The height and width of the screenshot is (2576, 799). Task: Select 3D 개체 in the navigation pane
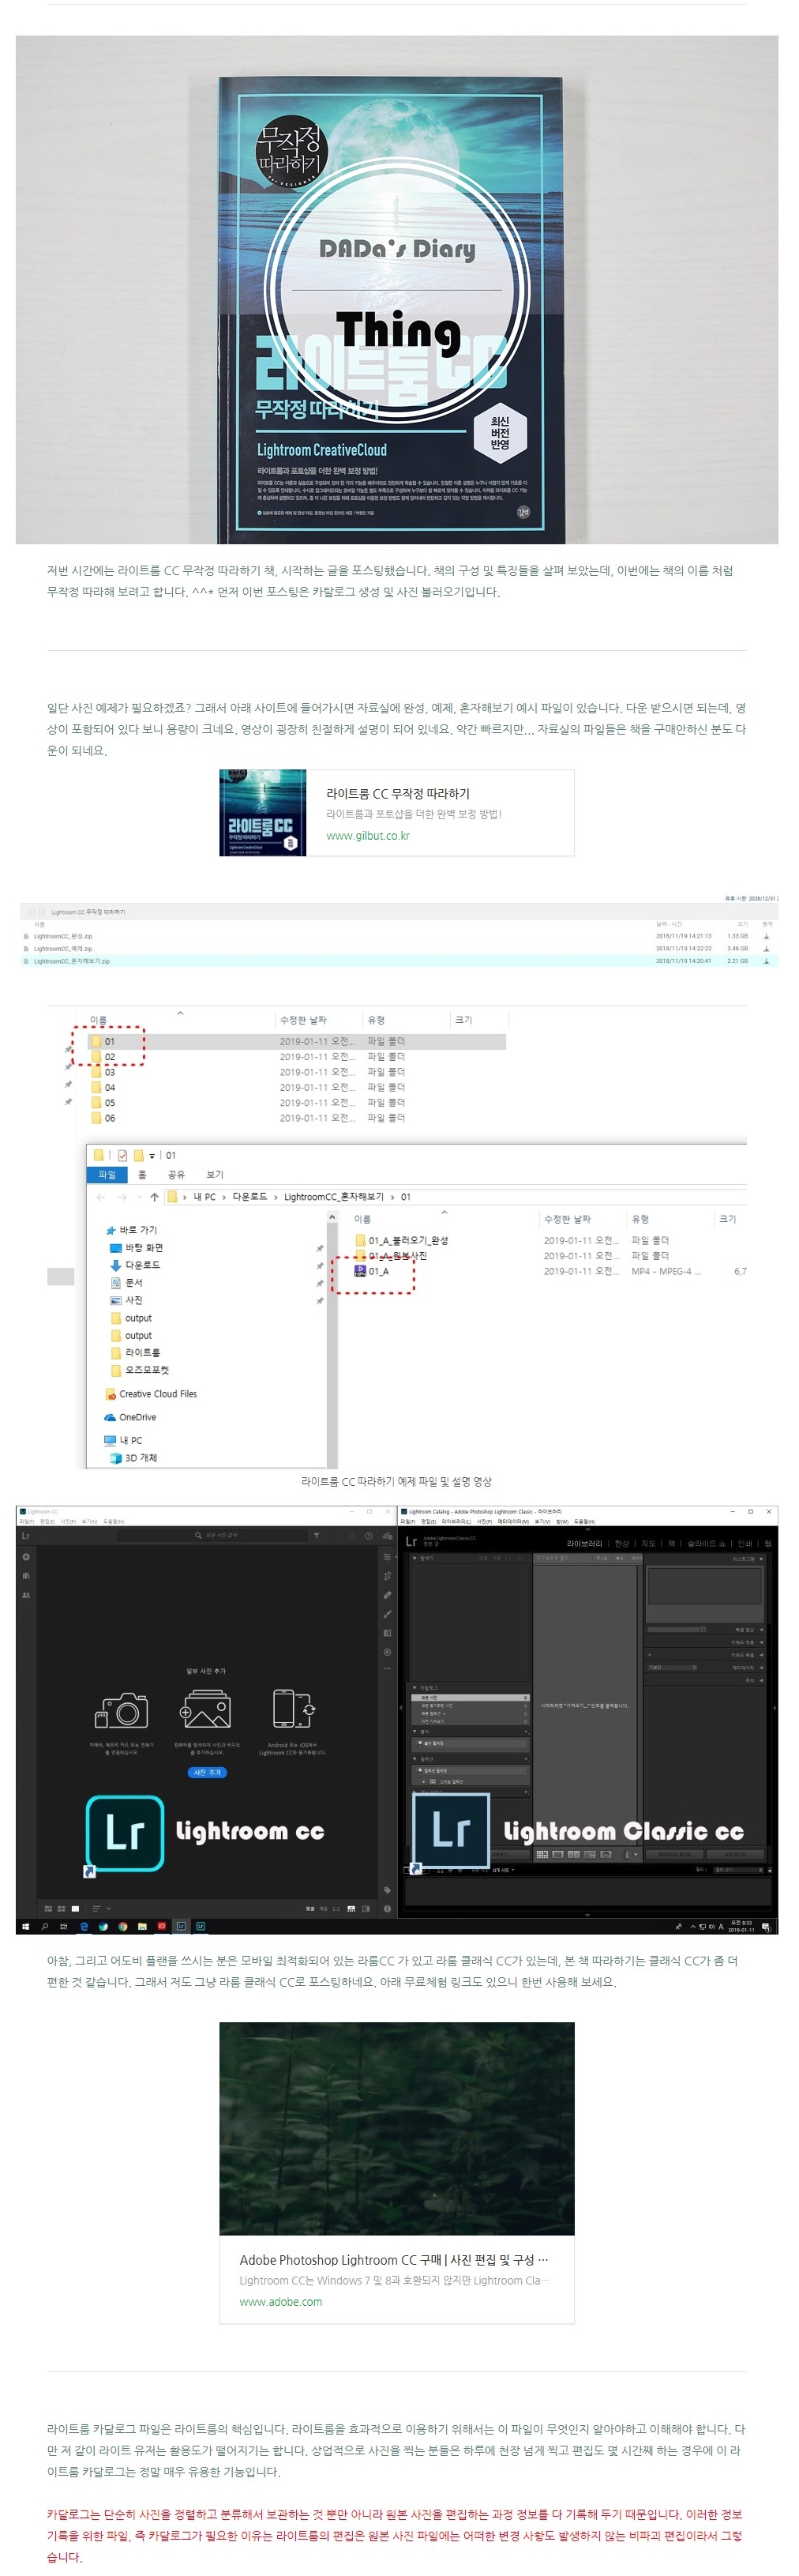pyautogui.click(x=141, y=1458)
